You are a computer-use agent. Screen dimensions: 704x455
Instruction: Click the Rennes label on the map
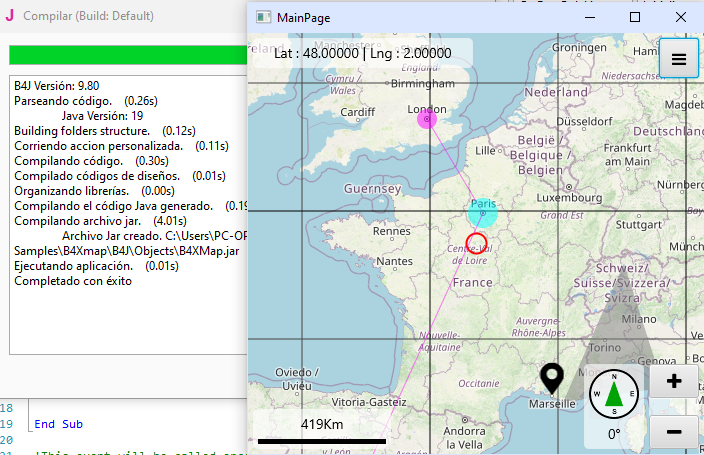[x=392, y=231]
